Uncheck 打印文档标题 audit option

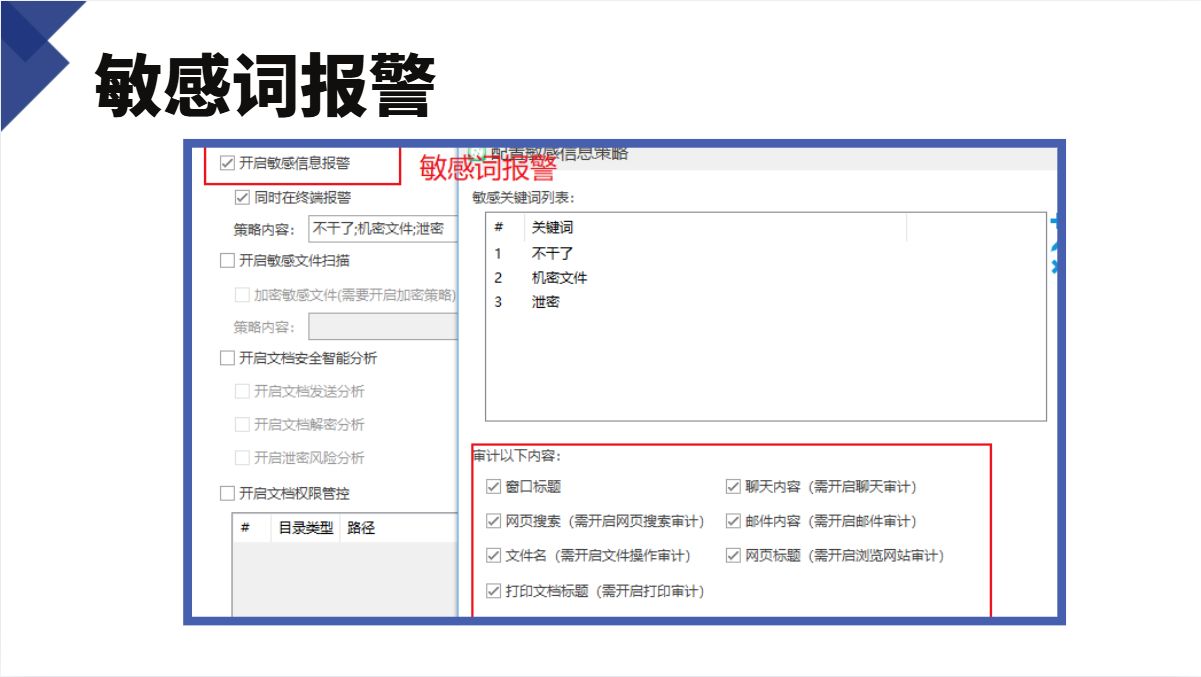click(493, 591)
